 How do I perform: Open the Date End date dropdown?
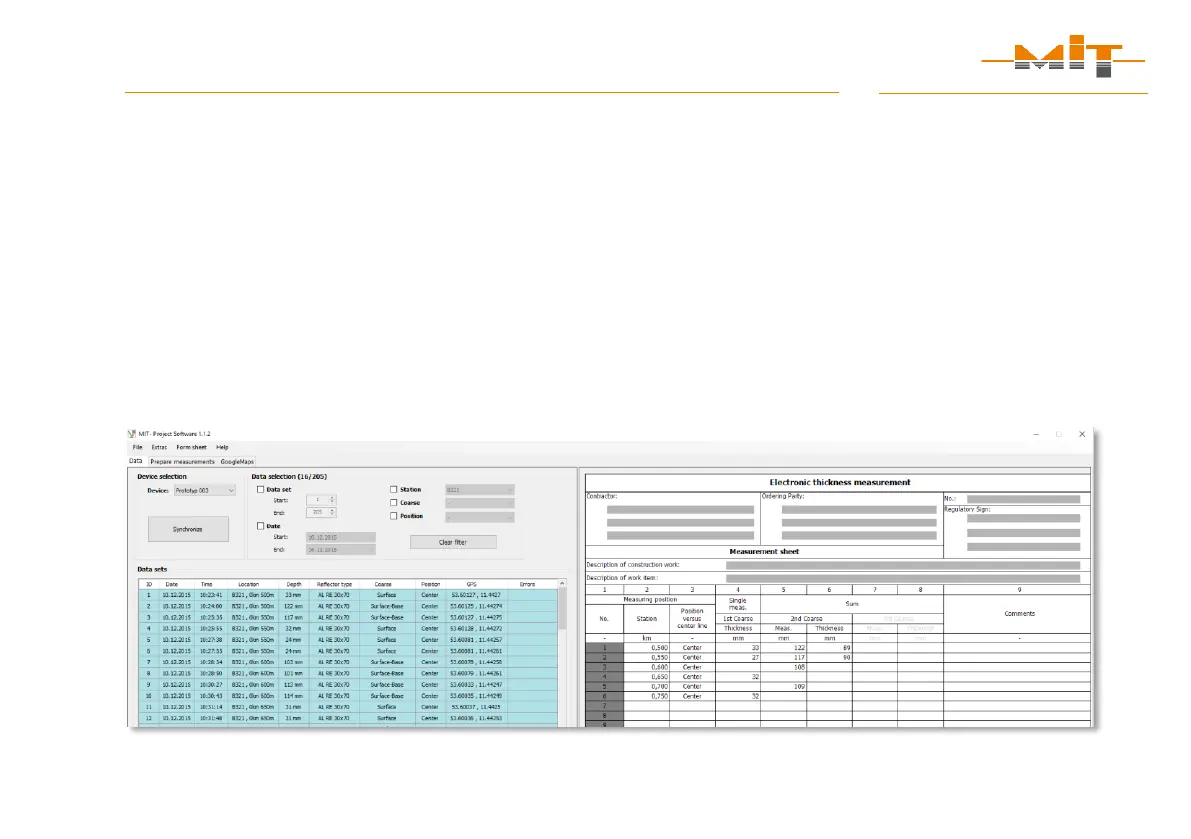pos(341,550)
